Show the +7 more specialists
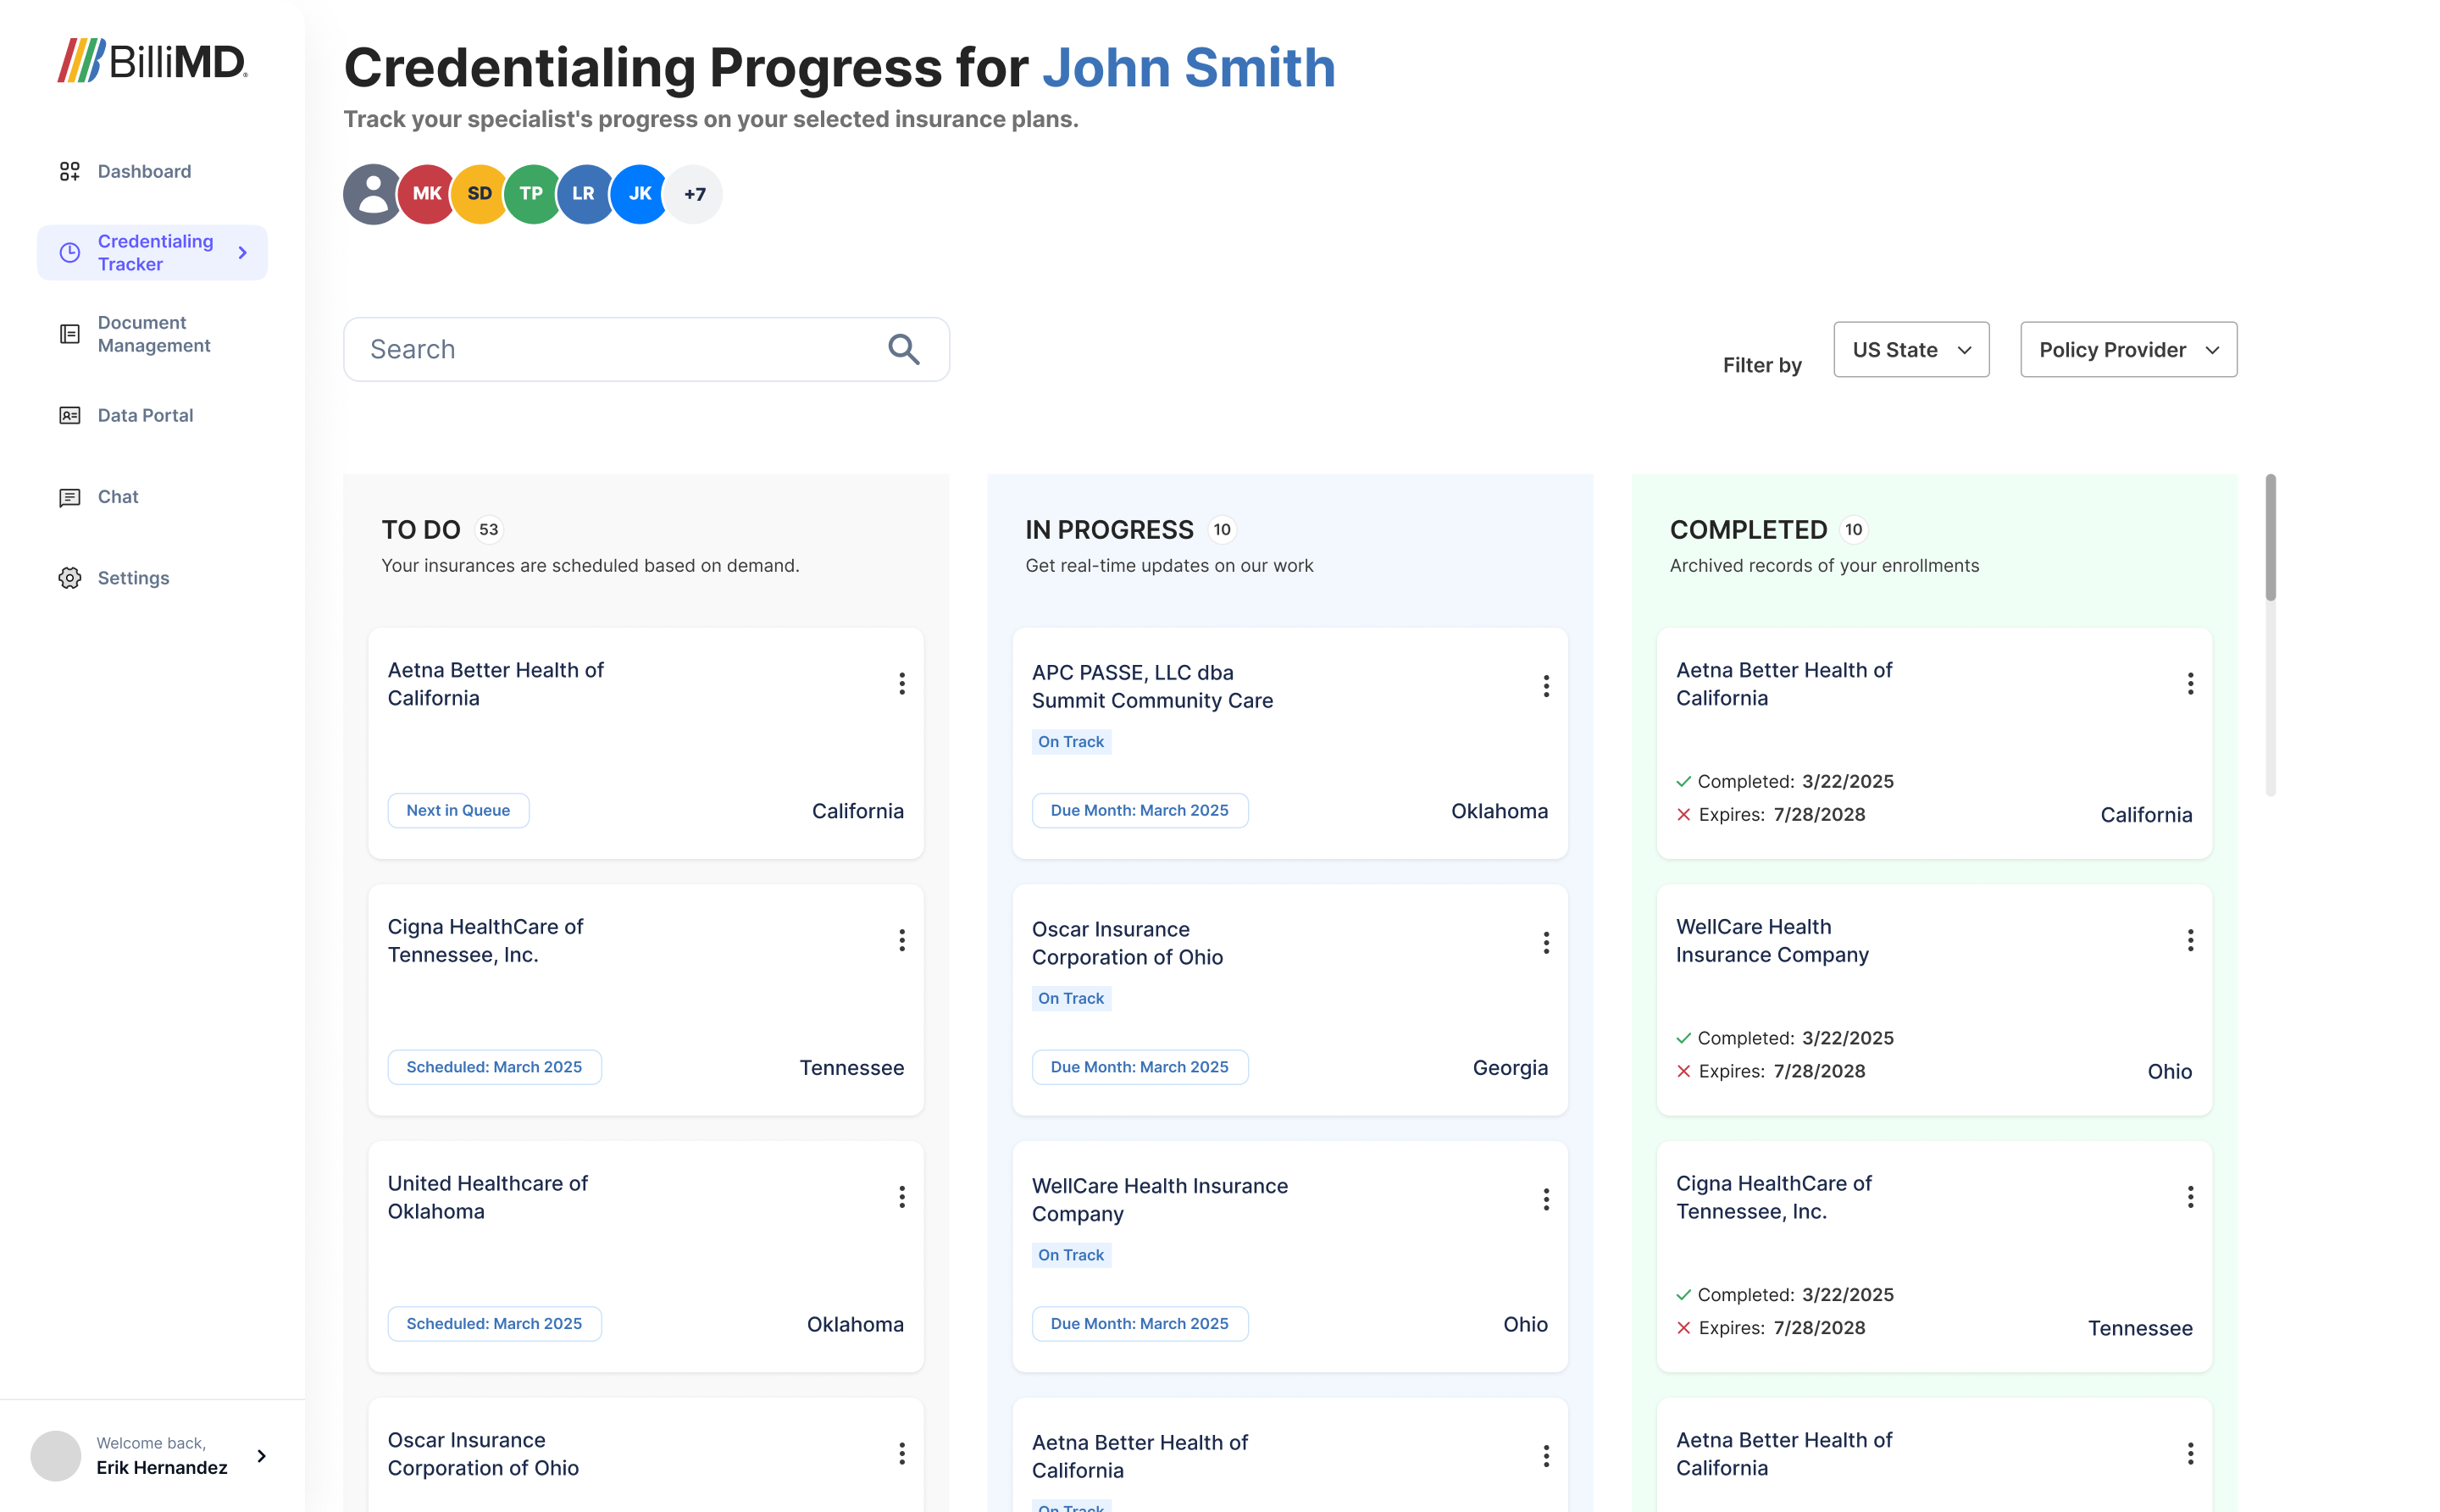The image size is (2440, 1512). 694,194
